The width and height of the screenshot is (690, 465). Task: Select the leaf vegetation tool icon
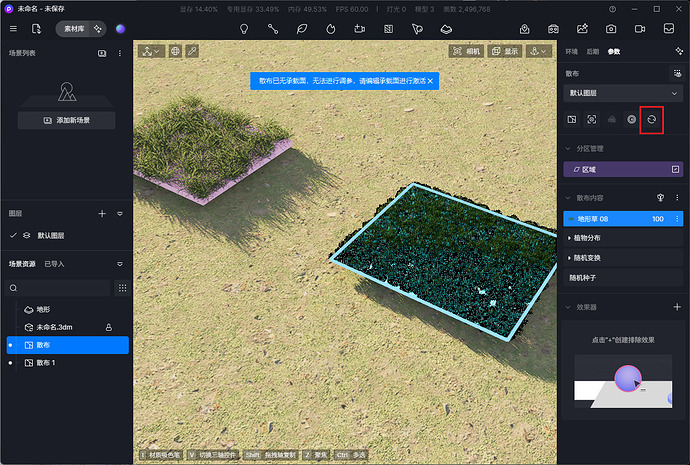point(302,29)
